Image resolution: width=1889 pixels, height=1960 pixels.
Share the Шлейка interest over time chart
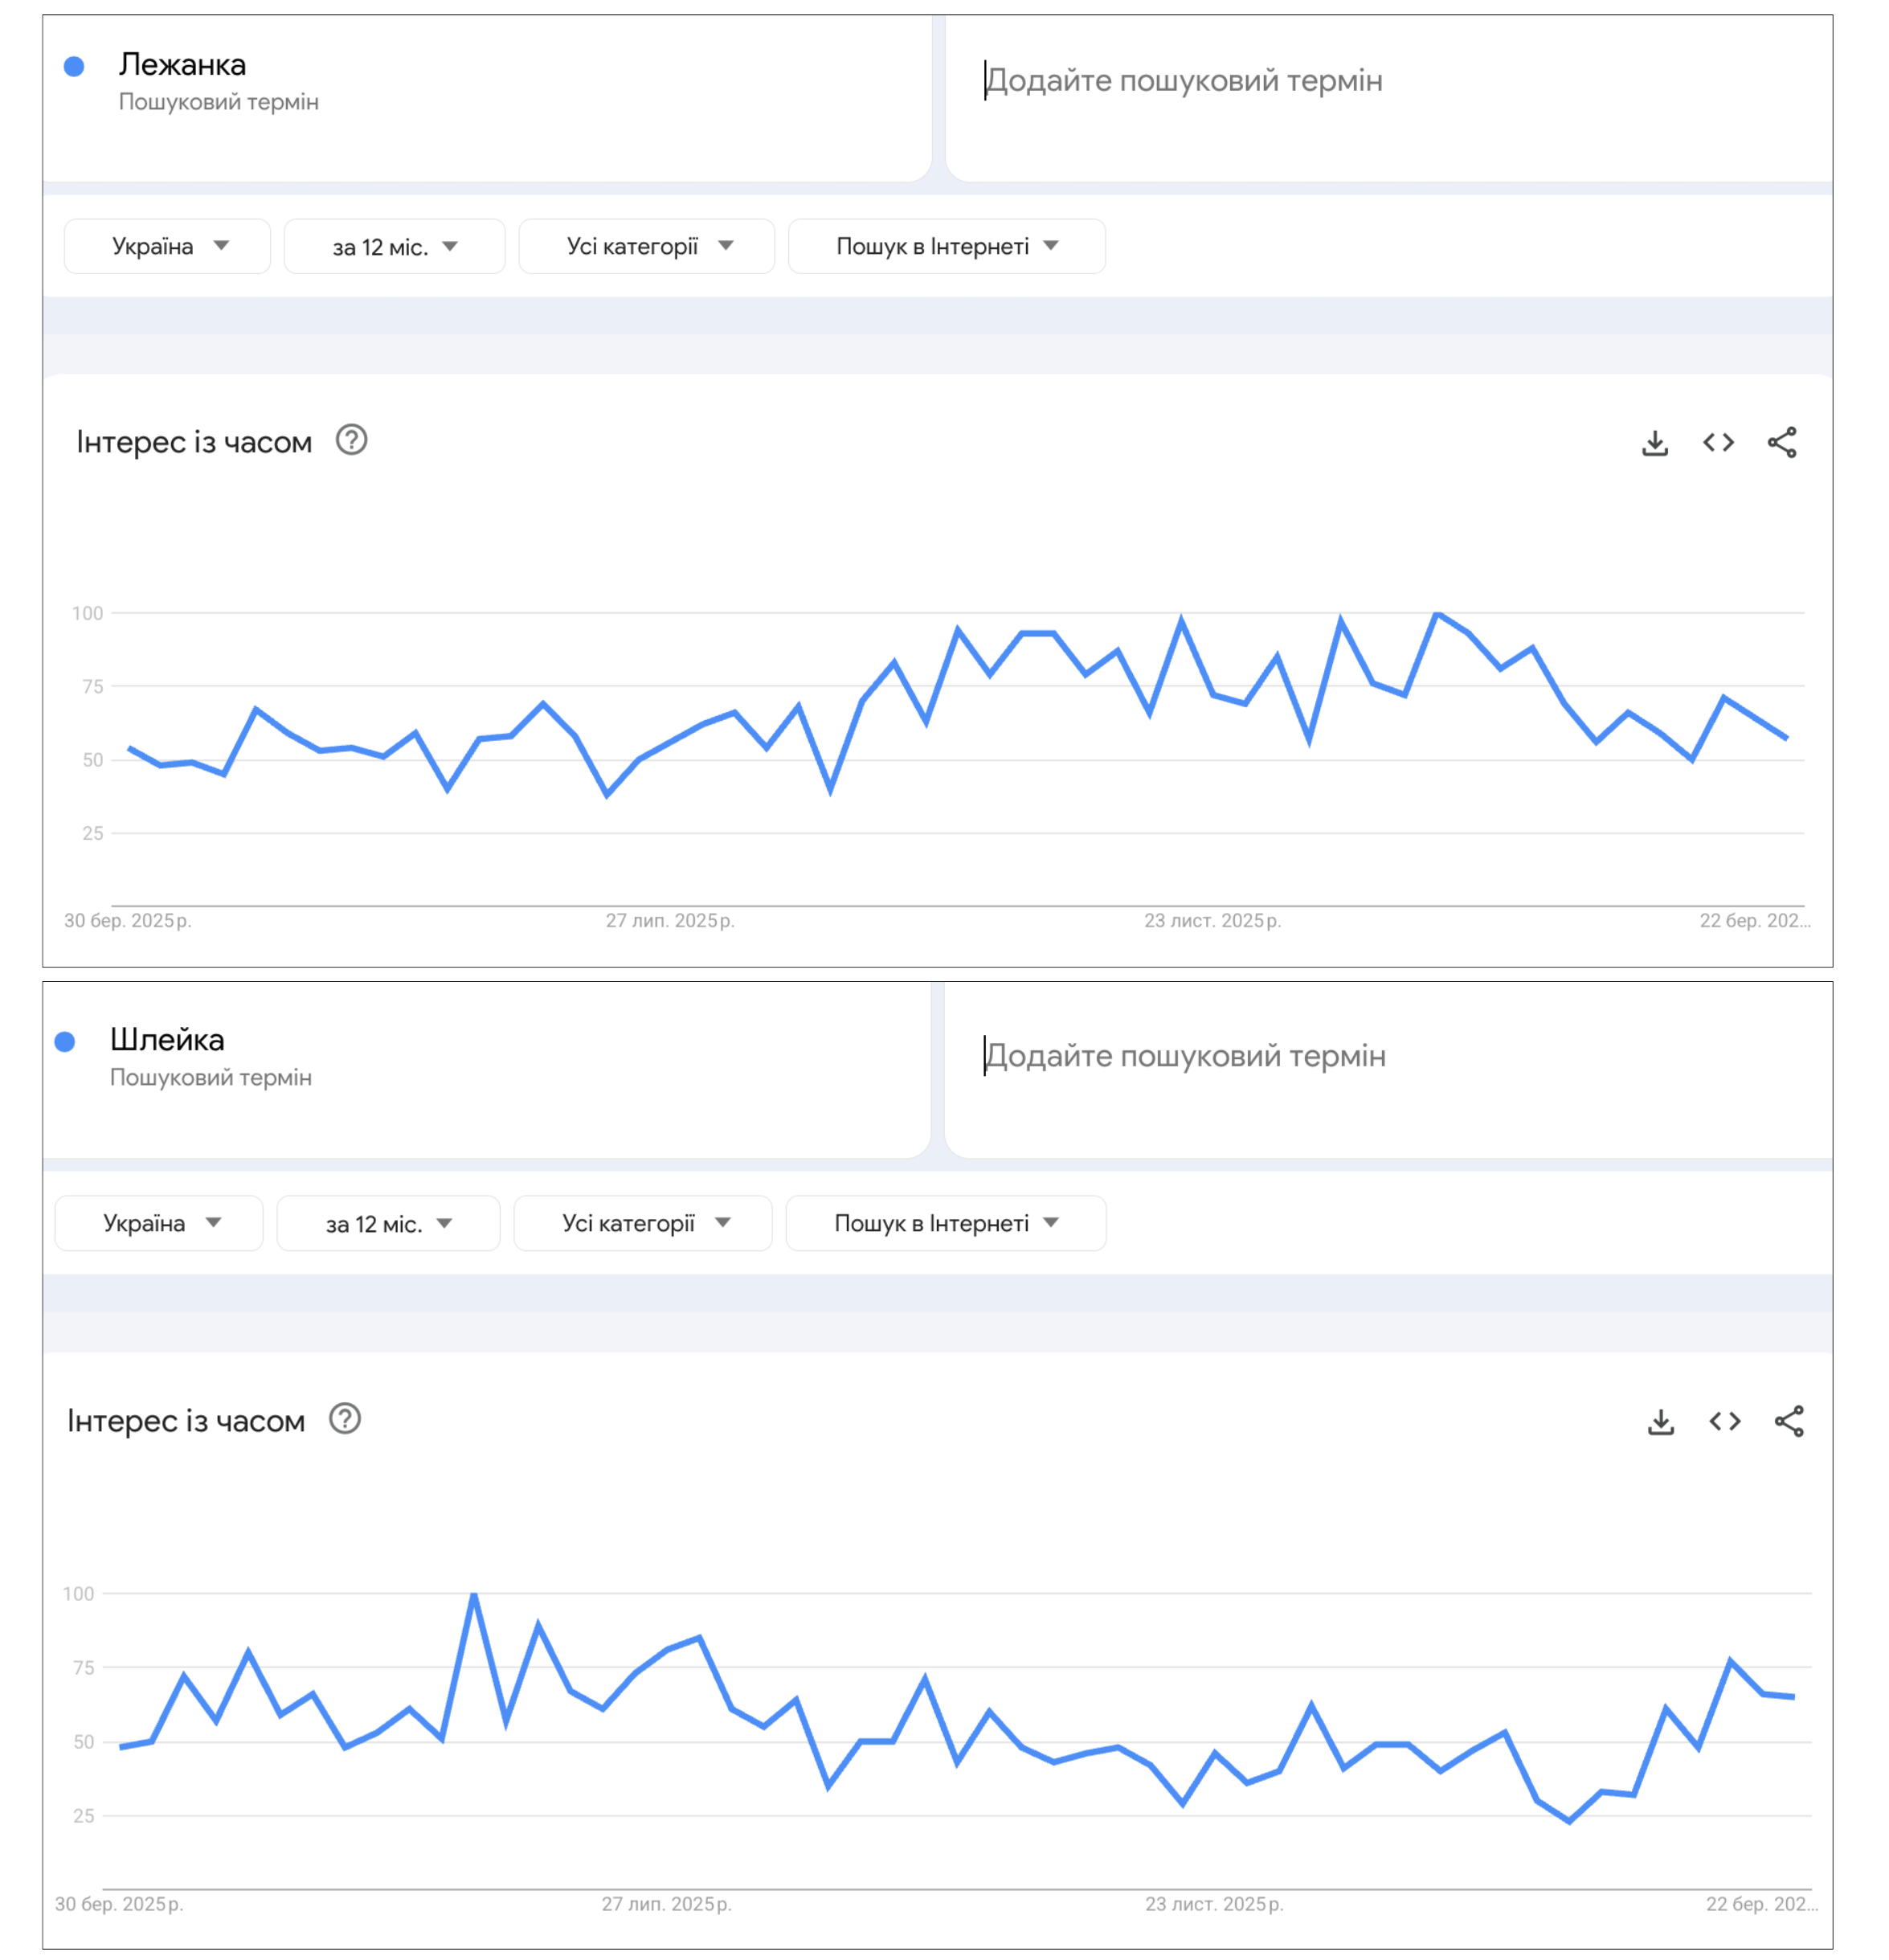1789,1421
